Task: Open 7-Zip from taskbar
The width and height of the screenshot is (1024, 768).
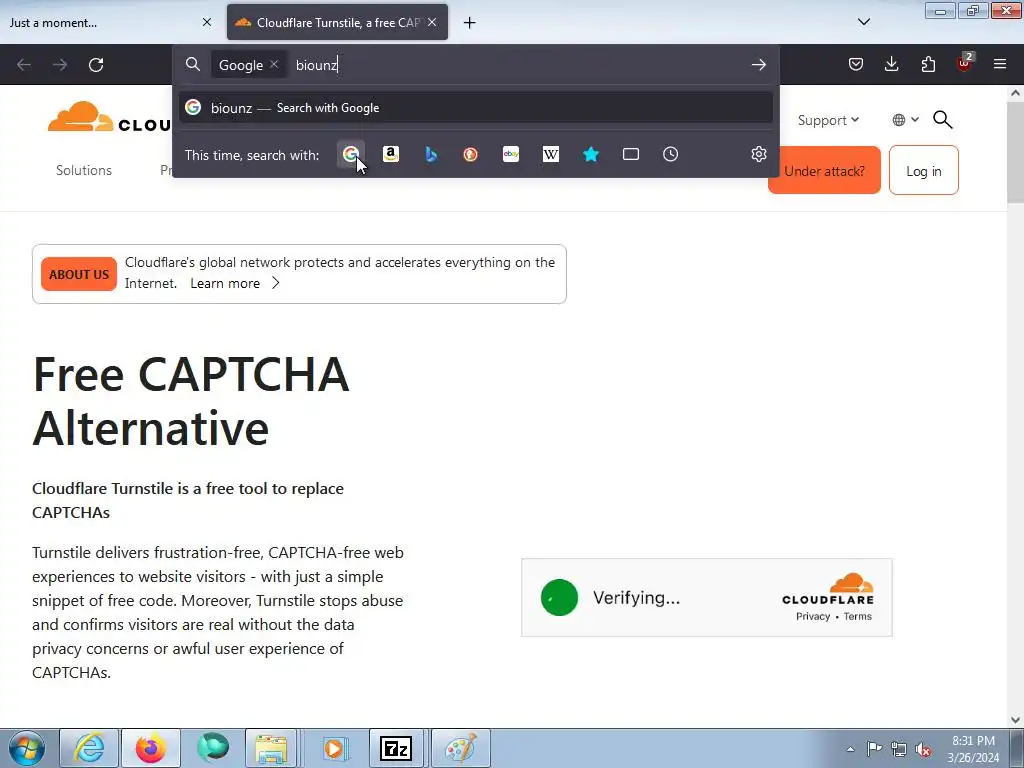Action: [396, 748]
